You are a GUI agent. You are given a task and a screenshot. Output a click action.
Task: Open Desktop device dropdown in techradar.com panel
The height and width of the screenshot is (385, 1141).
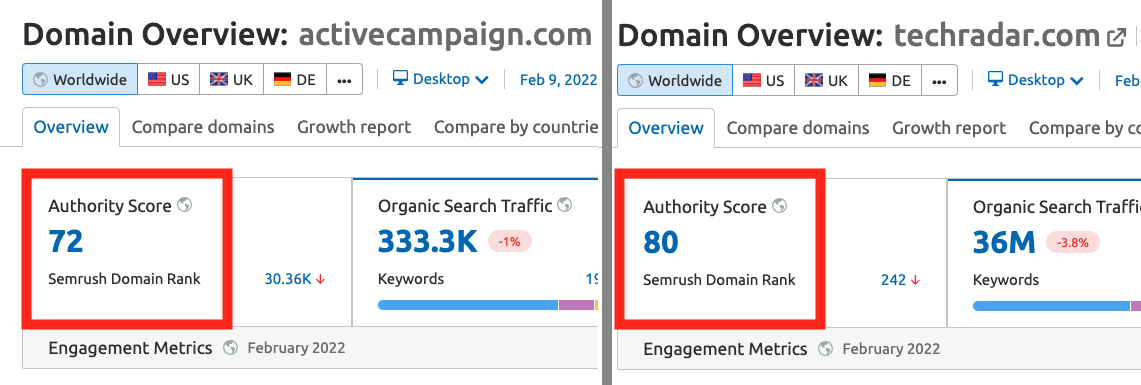coord(1035,79)
